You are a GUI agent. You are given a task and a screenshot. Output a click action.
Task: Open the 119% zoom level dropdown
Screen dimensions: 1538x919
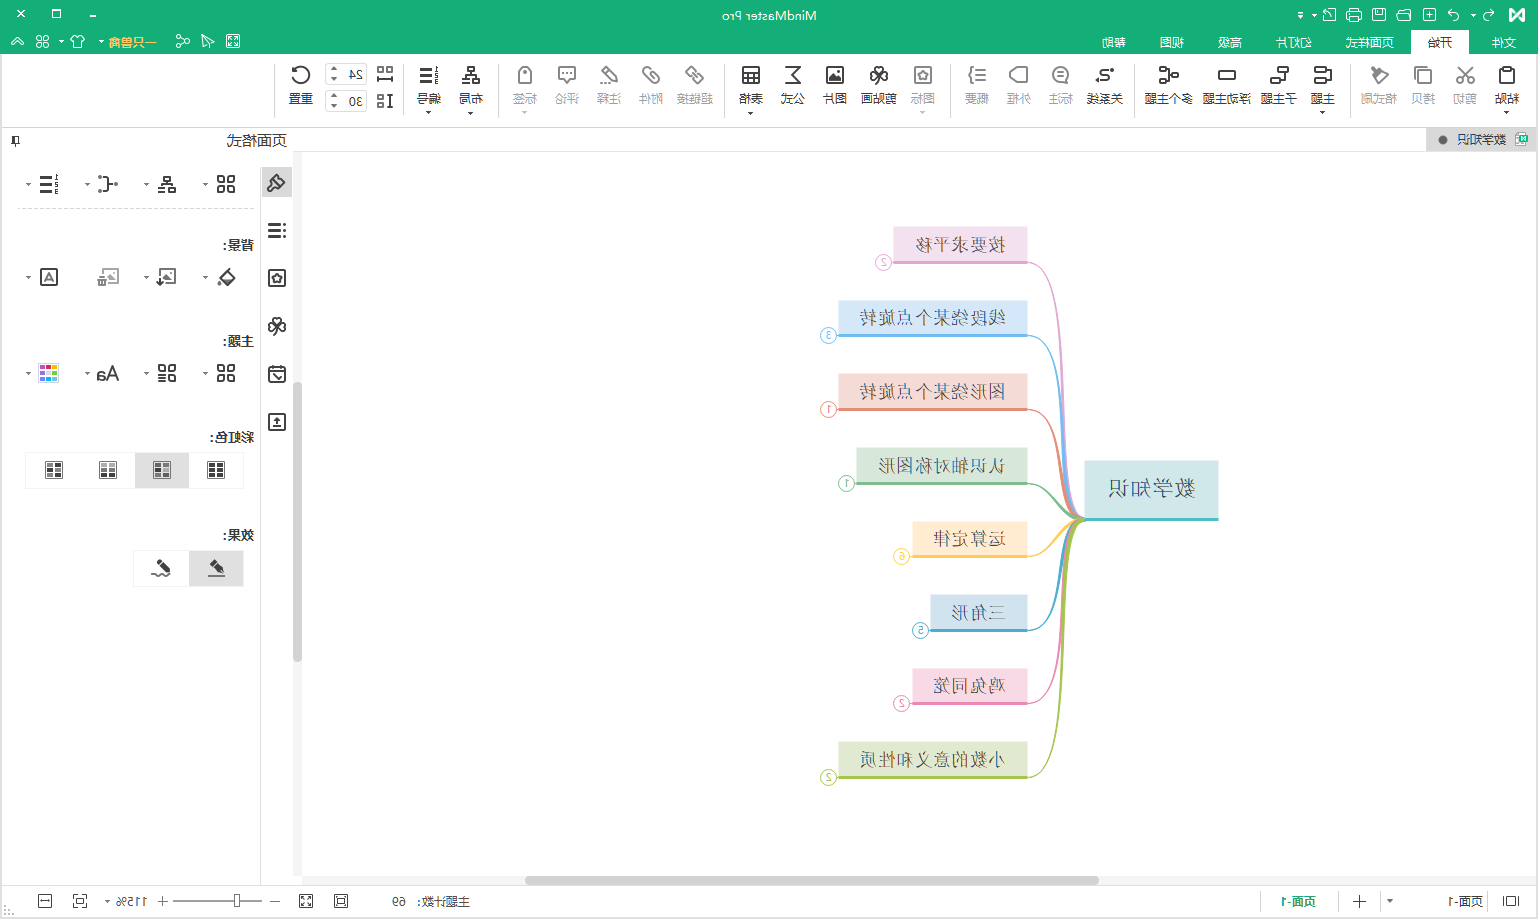pos(107,902)
